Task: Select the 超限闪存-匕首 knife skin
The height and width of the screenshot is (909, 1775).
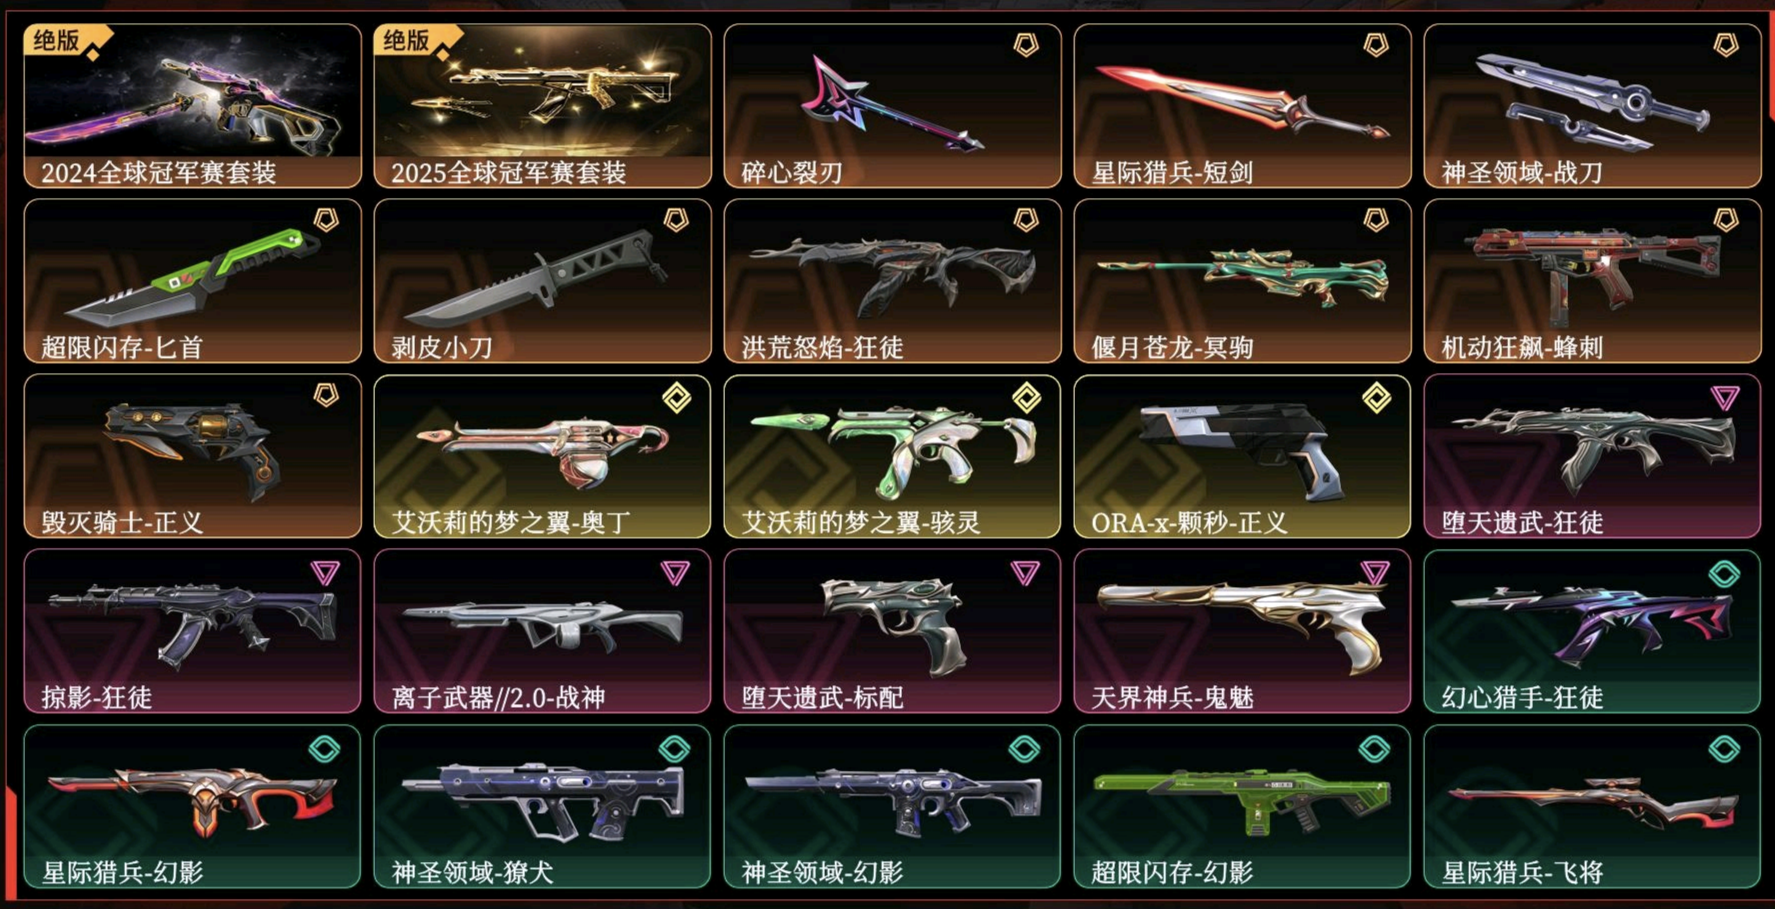Action: 192,281
